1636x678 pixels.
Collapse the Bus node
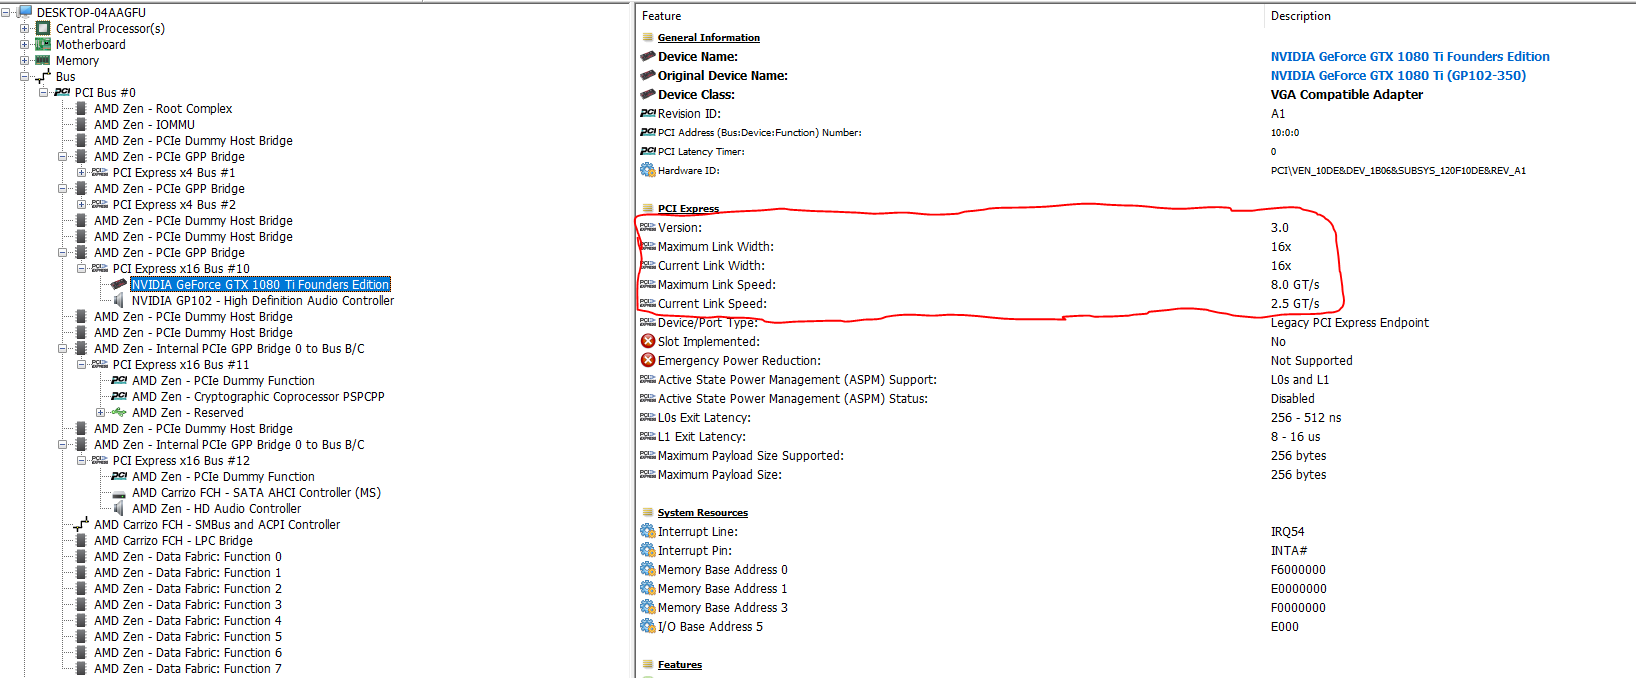(x=25, y=76)
